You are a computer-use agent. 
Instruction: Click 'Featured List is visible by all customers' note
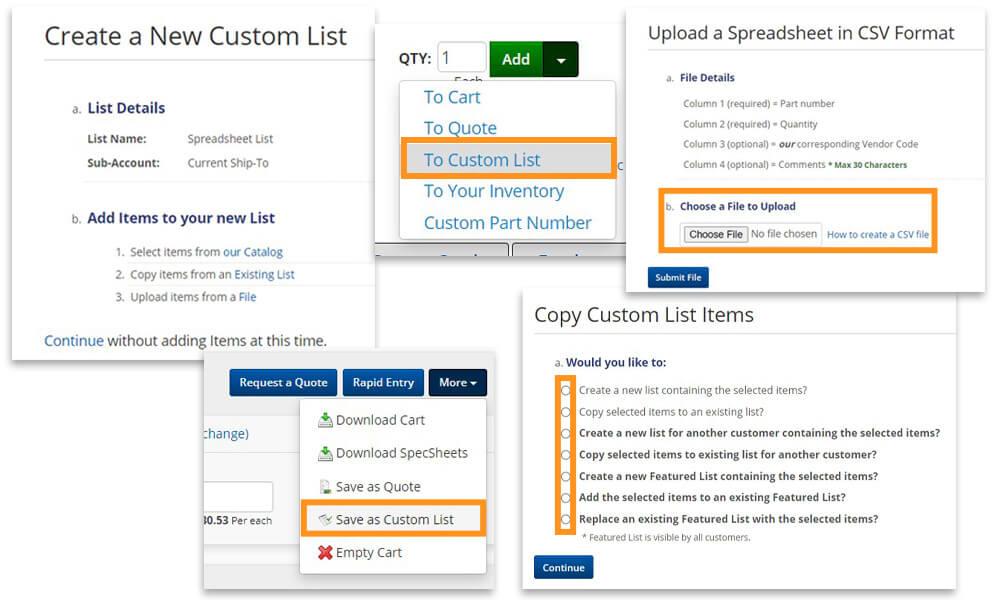666,538
